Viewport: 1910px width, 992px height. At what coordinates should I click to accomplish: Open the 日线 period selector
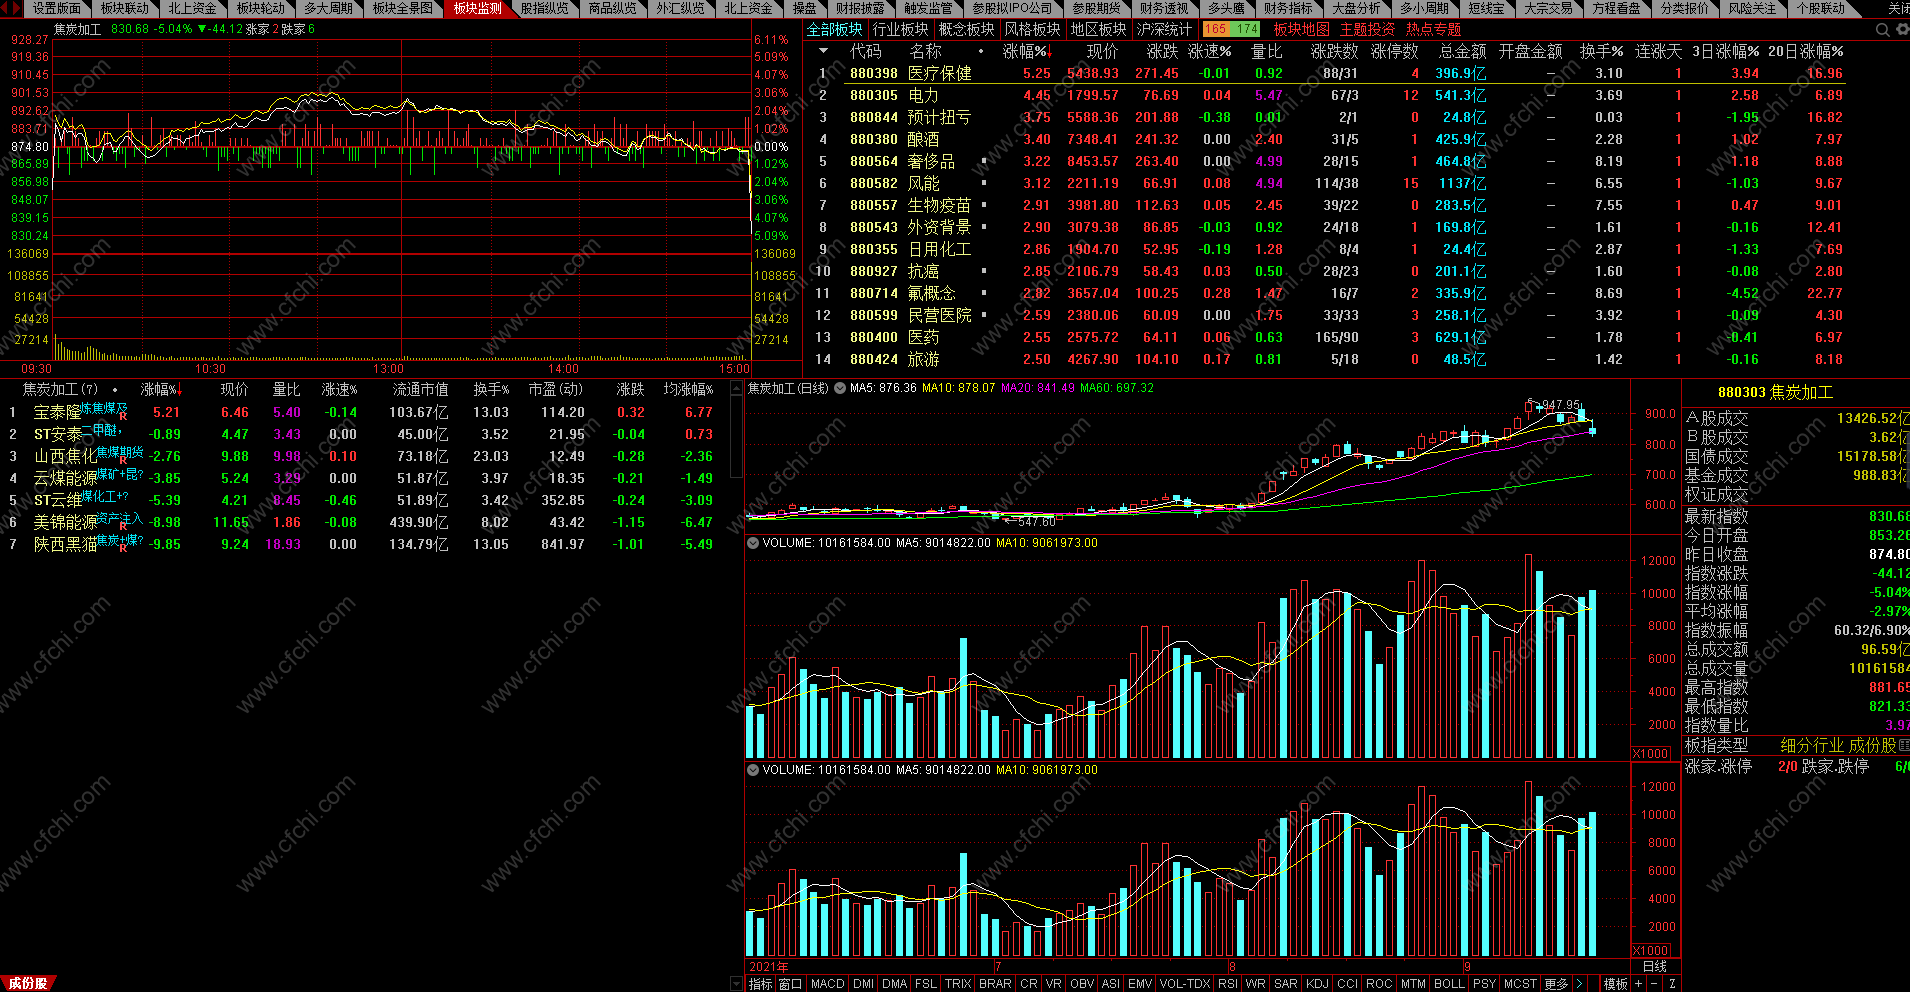tap(1655, 966)
